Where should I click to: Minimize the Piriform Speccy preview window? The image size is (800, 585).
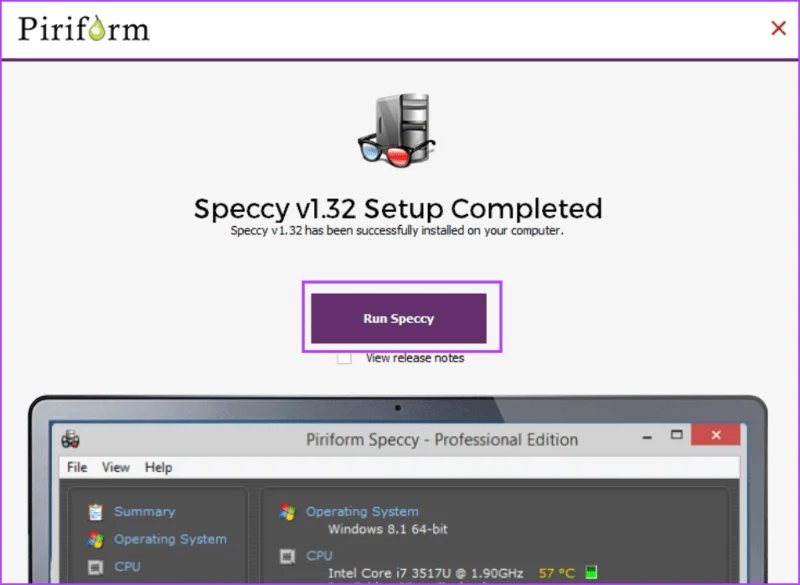click(x=647, y=438)
